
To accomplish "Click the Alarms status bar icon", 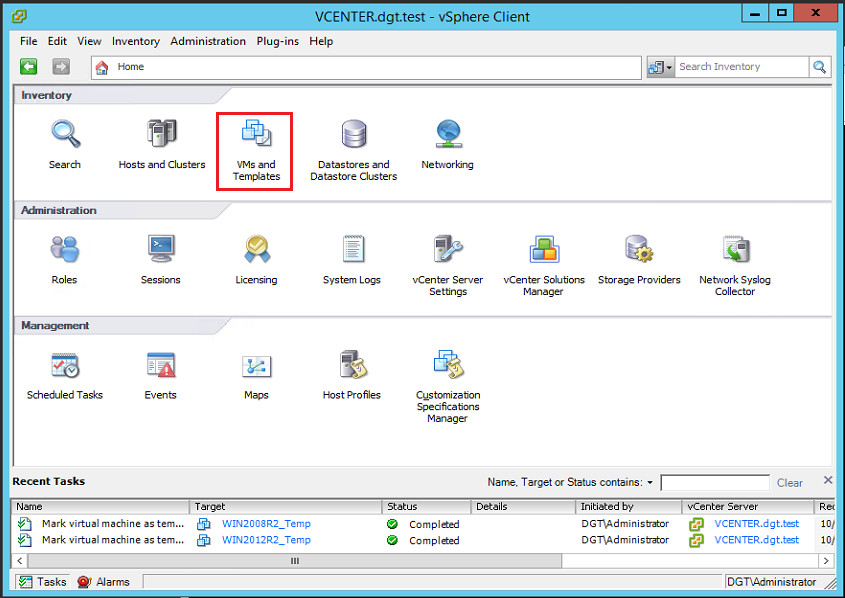I will click(x=84, y=582).
